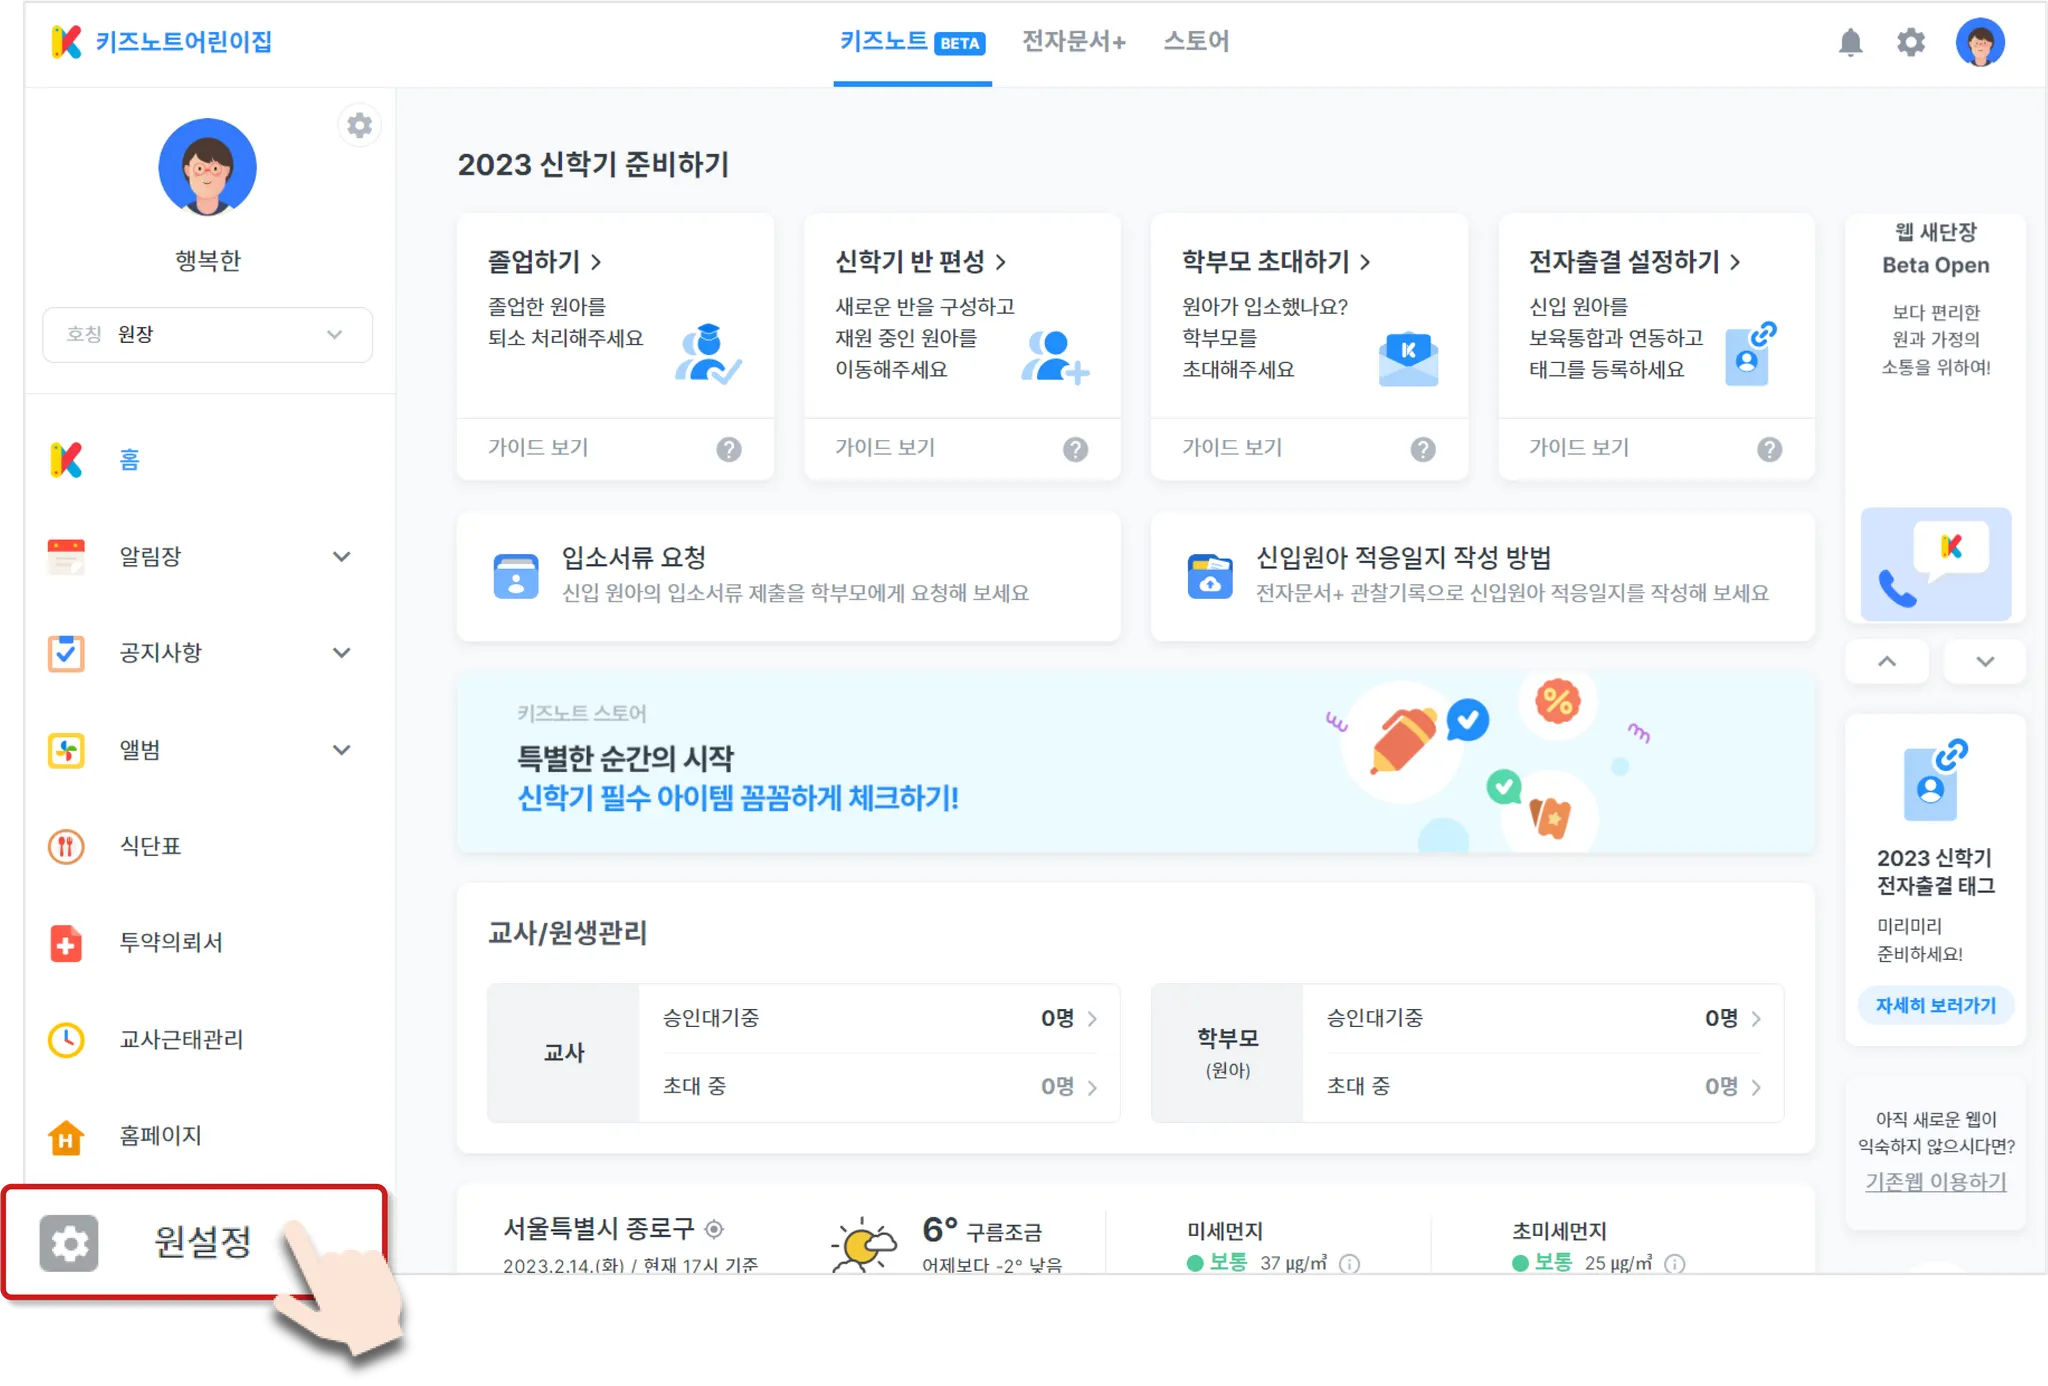Switch to the 전자문서+ tab

1073,42
